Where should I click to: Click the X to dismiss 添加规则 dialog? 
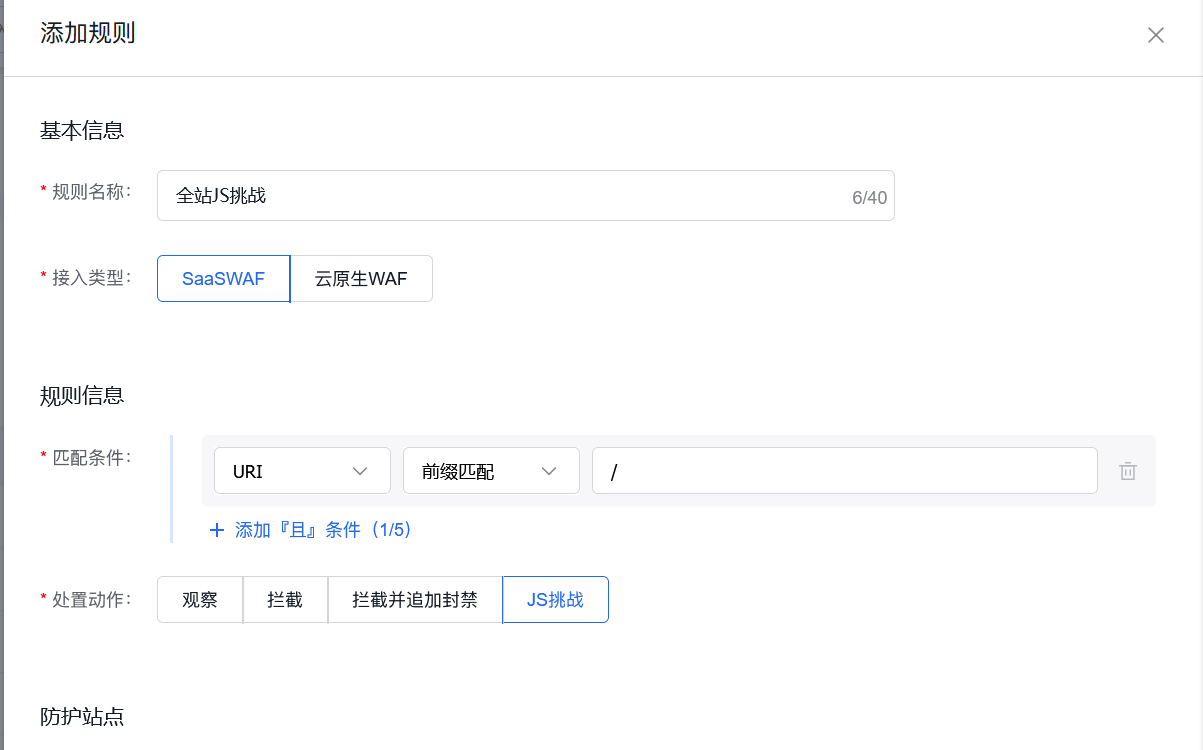coord(1155,35)
